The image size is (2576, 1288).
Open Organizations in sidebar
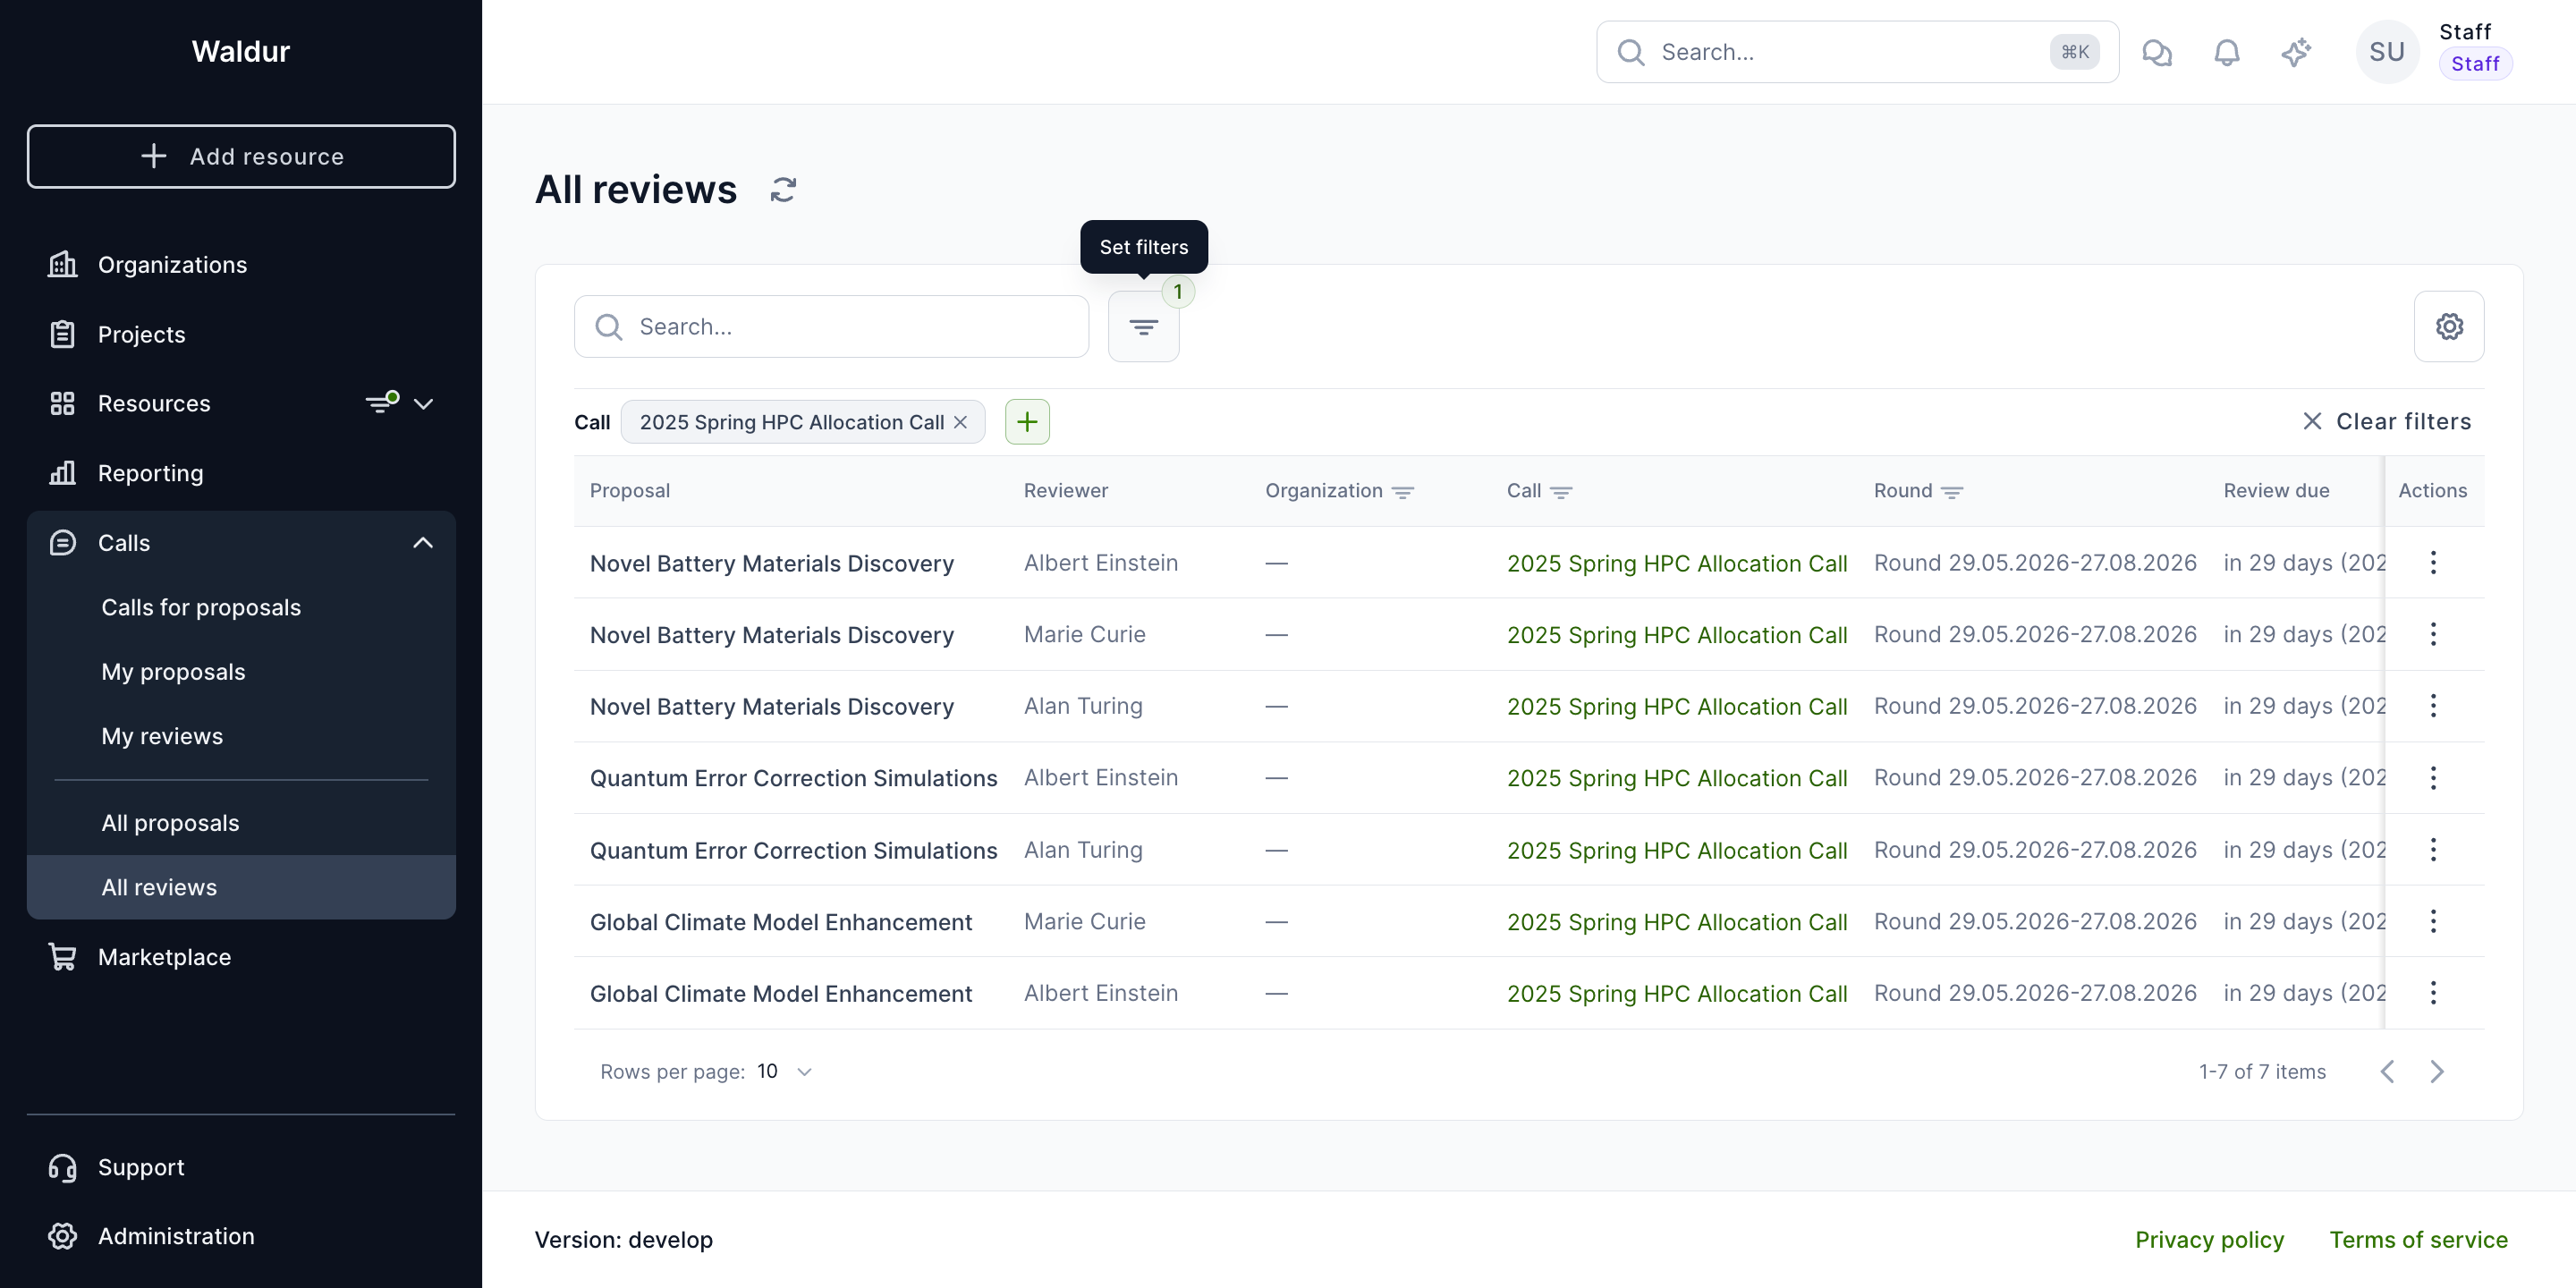click(x=241, y=264)
